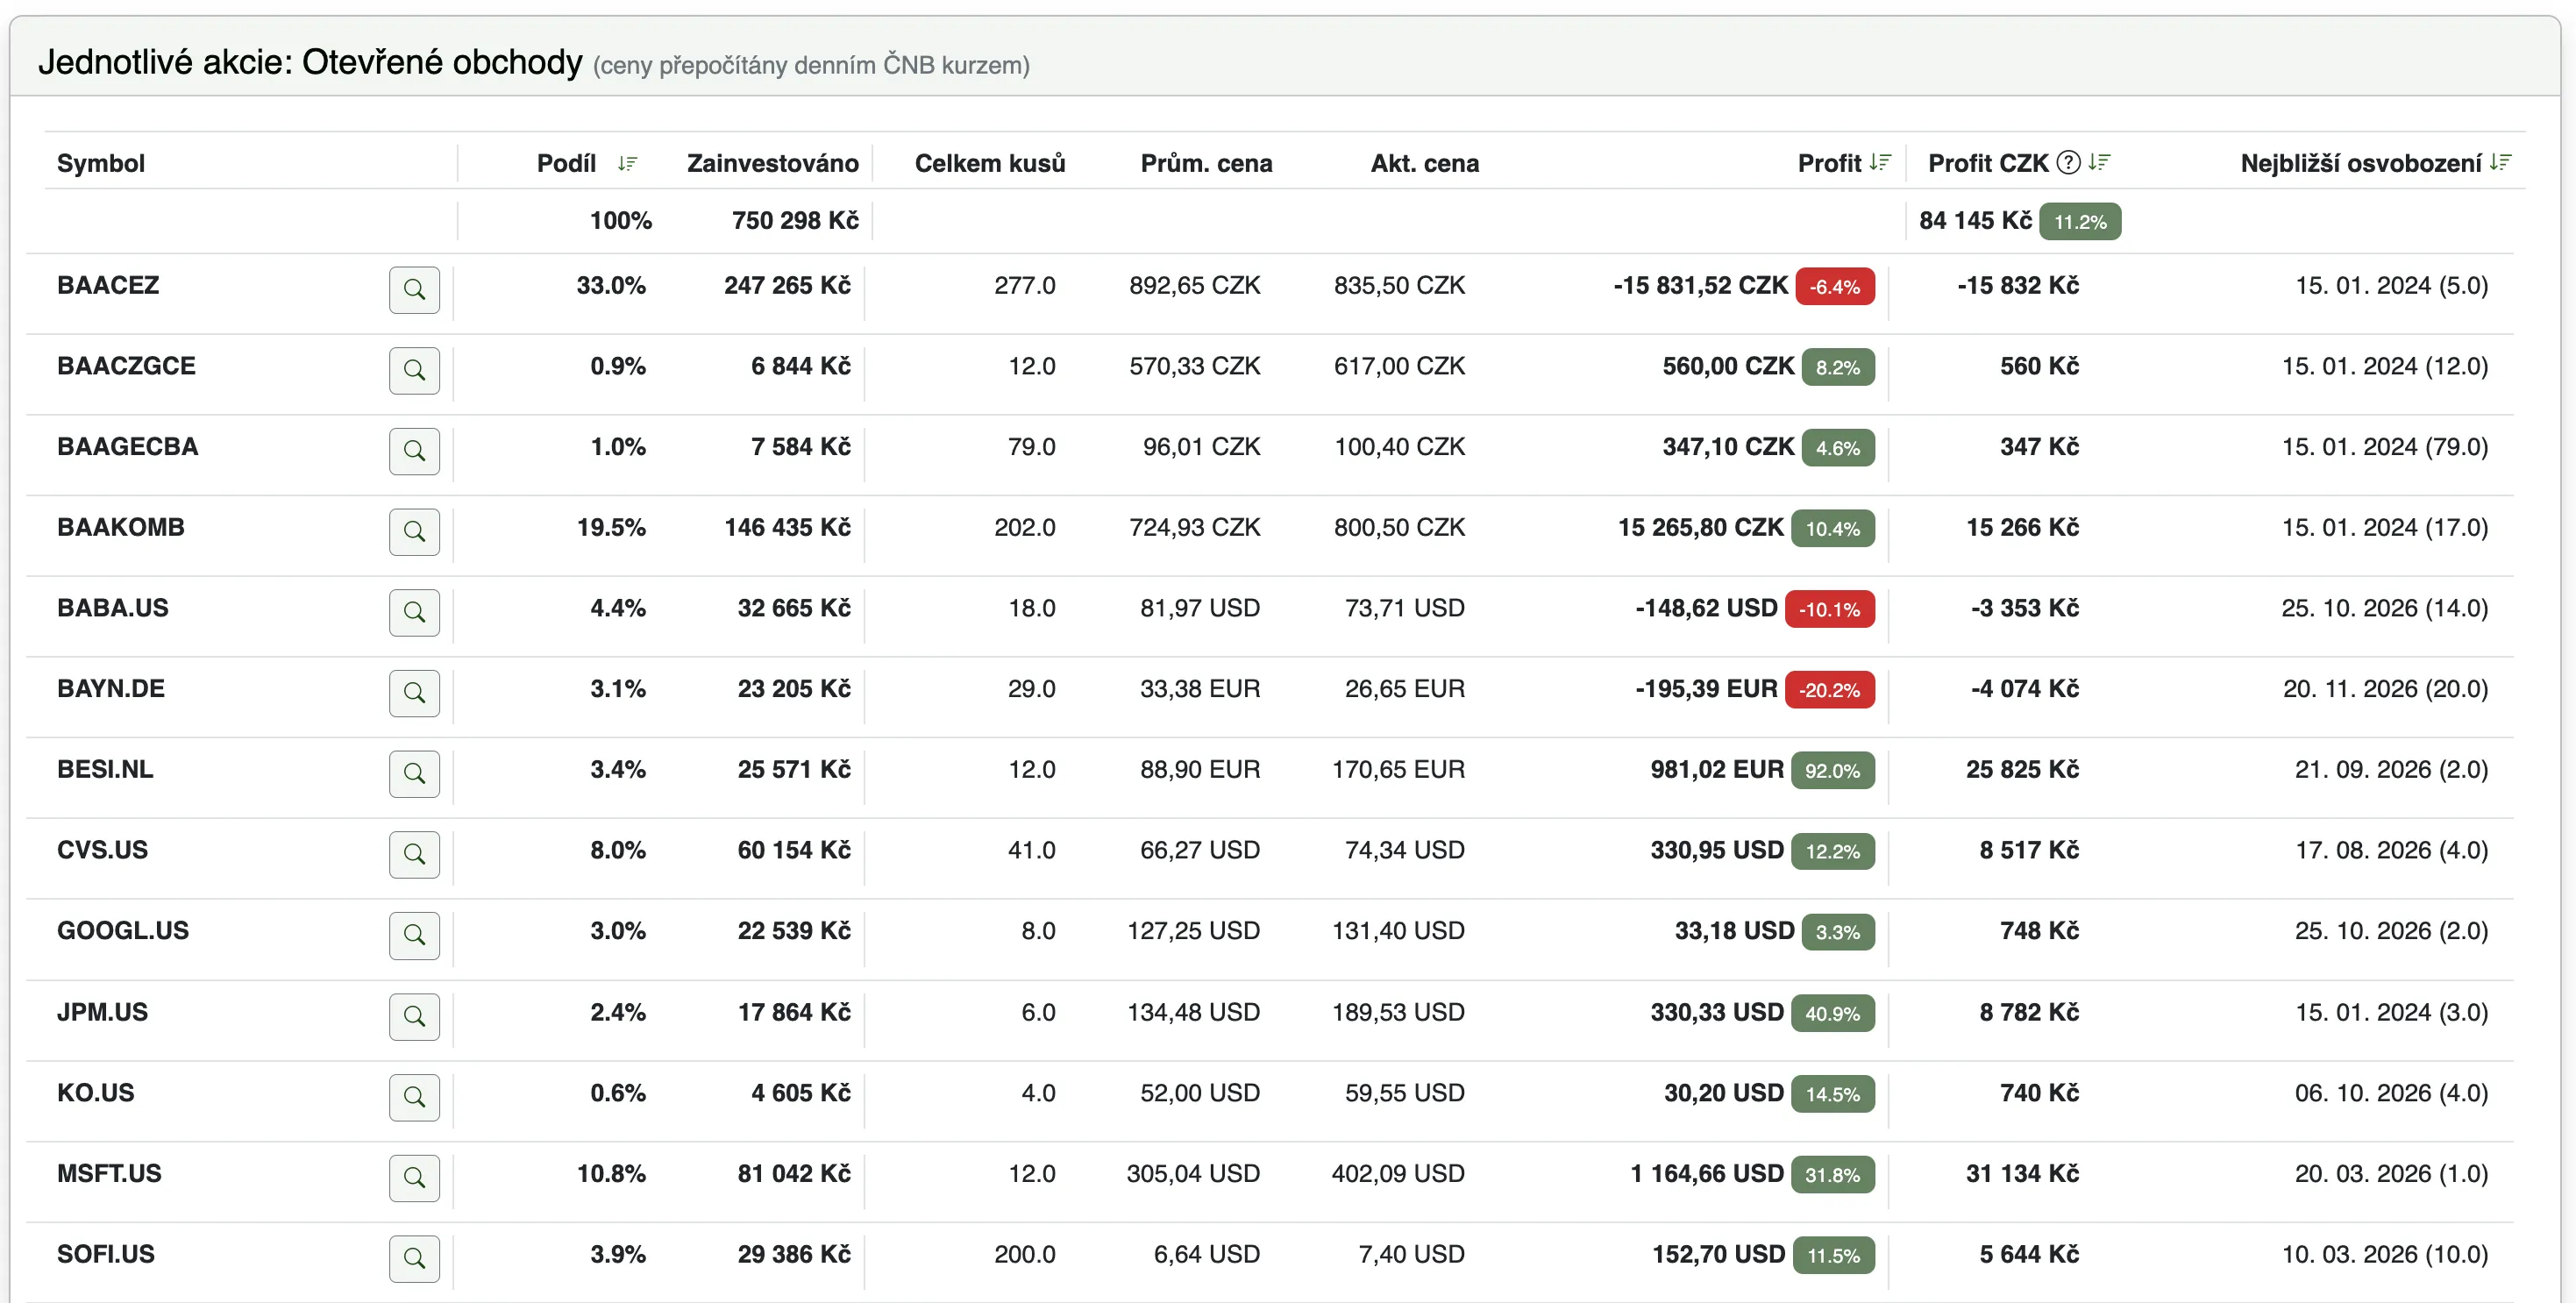Click the BAYN.DE -20.2% loss badge
This screenshot has height=1303, width=2576.
tap(1829, 690)
